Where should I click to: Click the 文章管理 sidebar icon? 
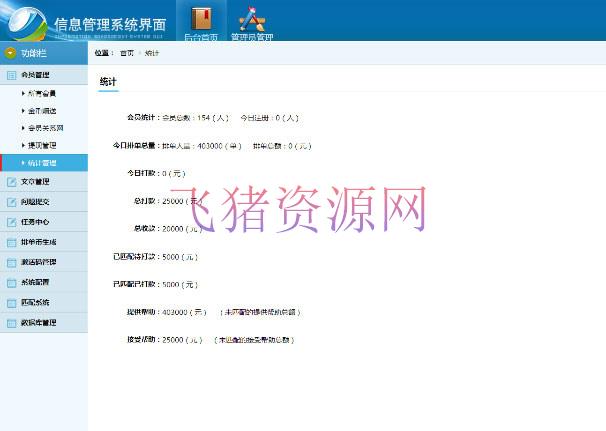click(11, 182)
